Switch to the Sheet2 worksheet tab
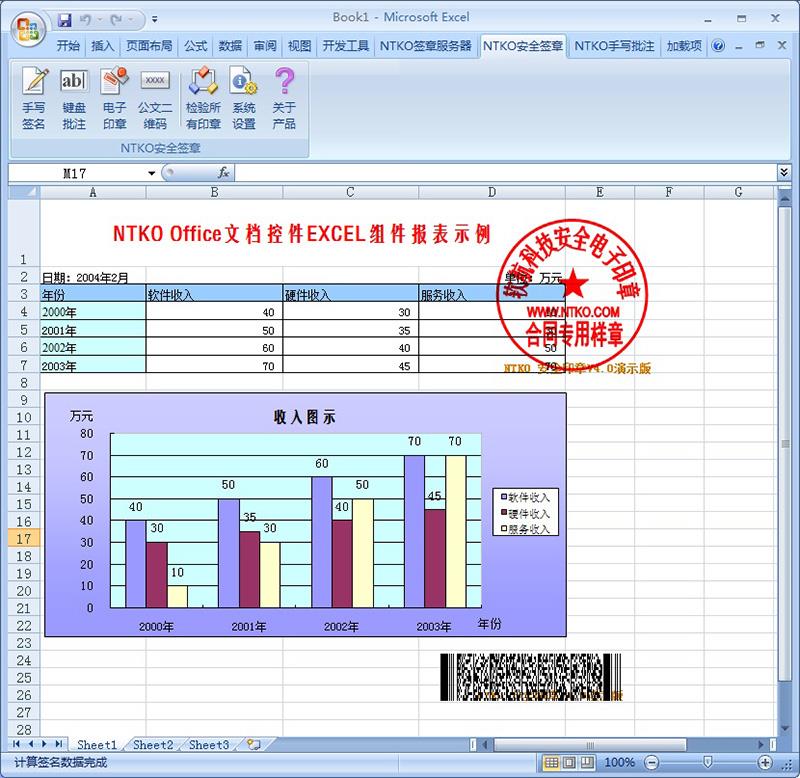The height and width of the screenshot is (778, 800). [x=153, y=745]
